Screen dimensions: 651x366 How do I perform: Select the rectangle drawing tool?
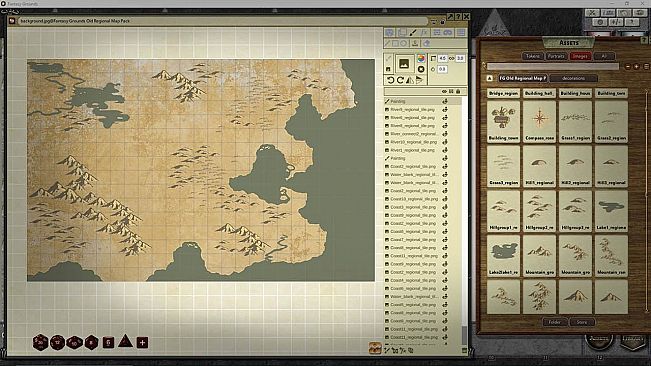395,43
